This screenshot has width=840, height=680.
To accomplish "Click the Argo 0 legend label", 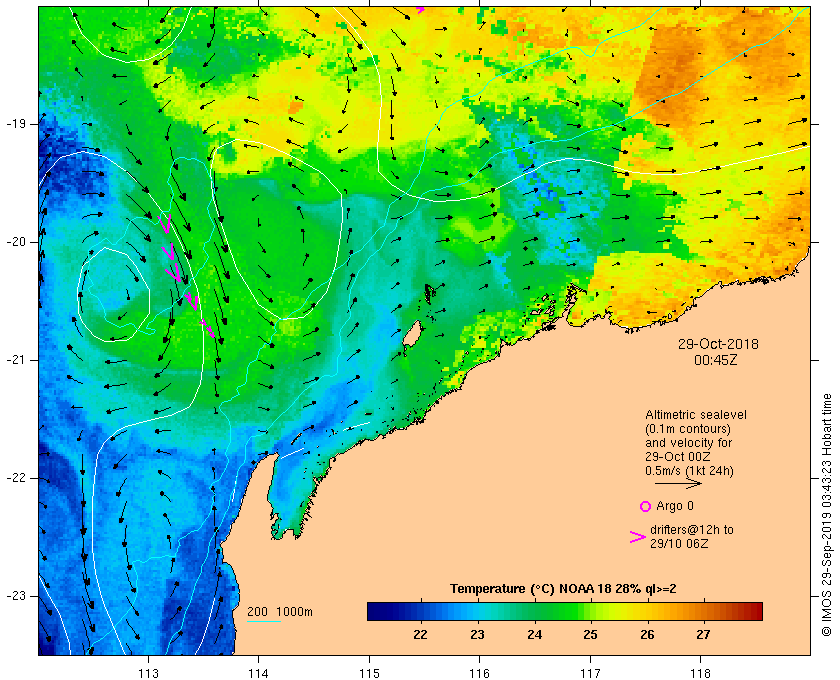I will [674, 506].
